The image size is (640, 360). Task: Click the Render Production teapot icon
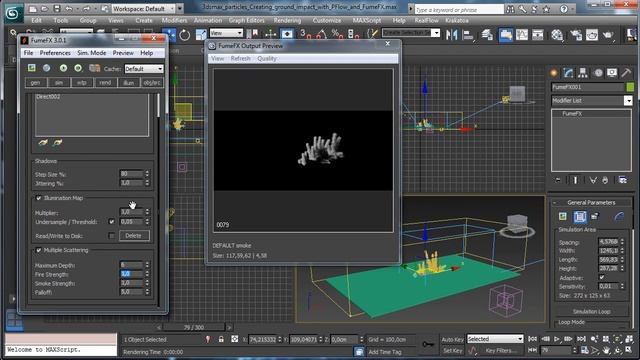click(x=609, y=35)
